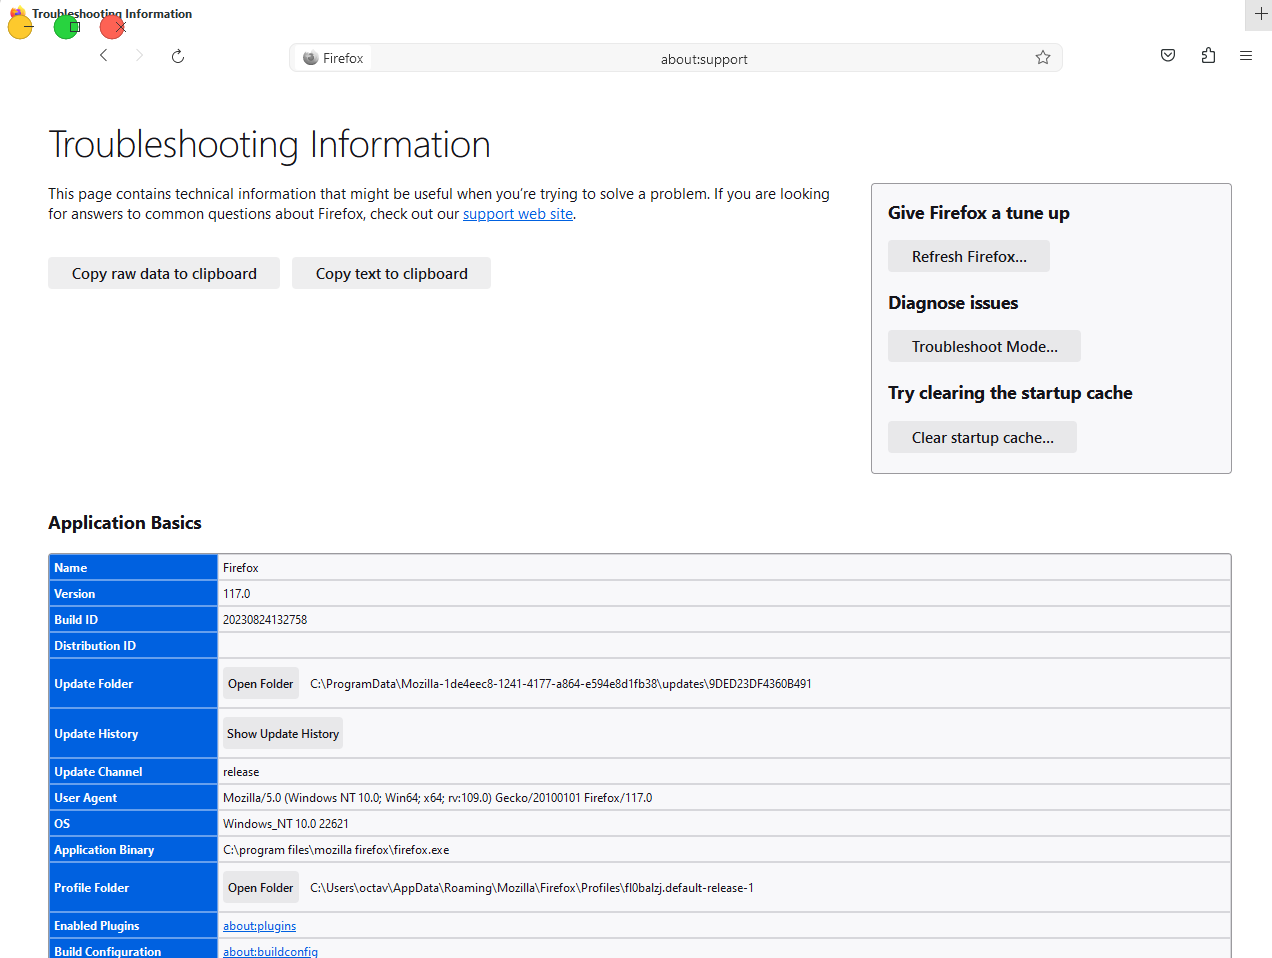Open the about:plugins link

click(259, 925)
